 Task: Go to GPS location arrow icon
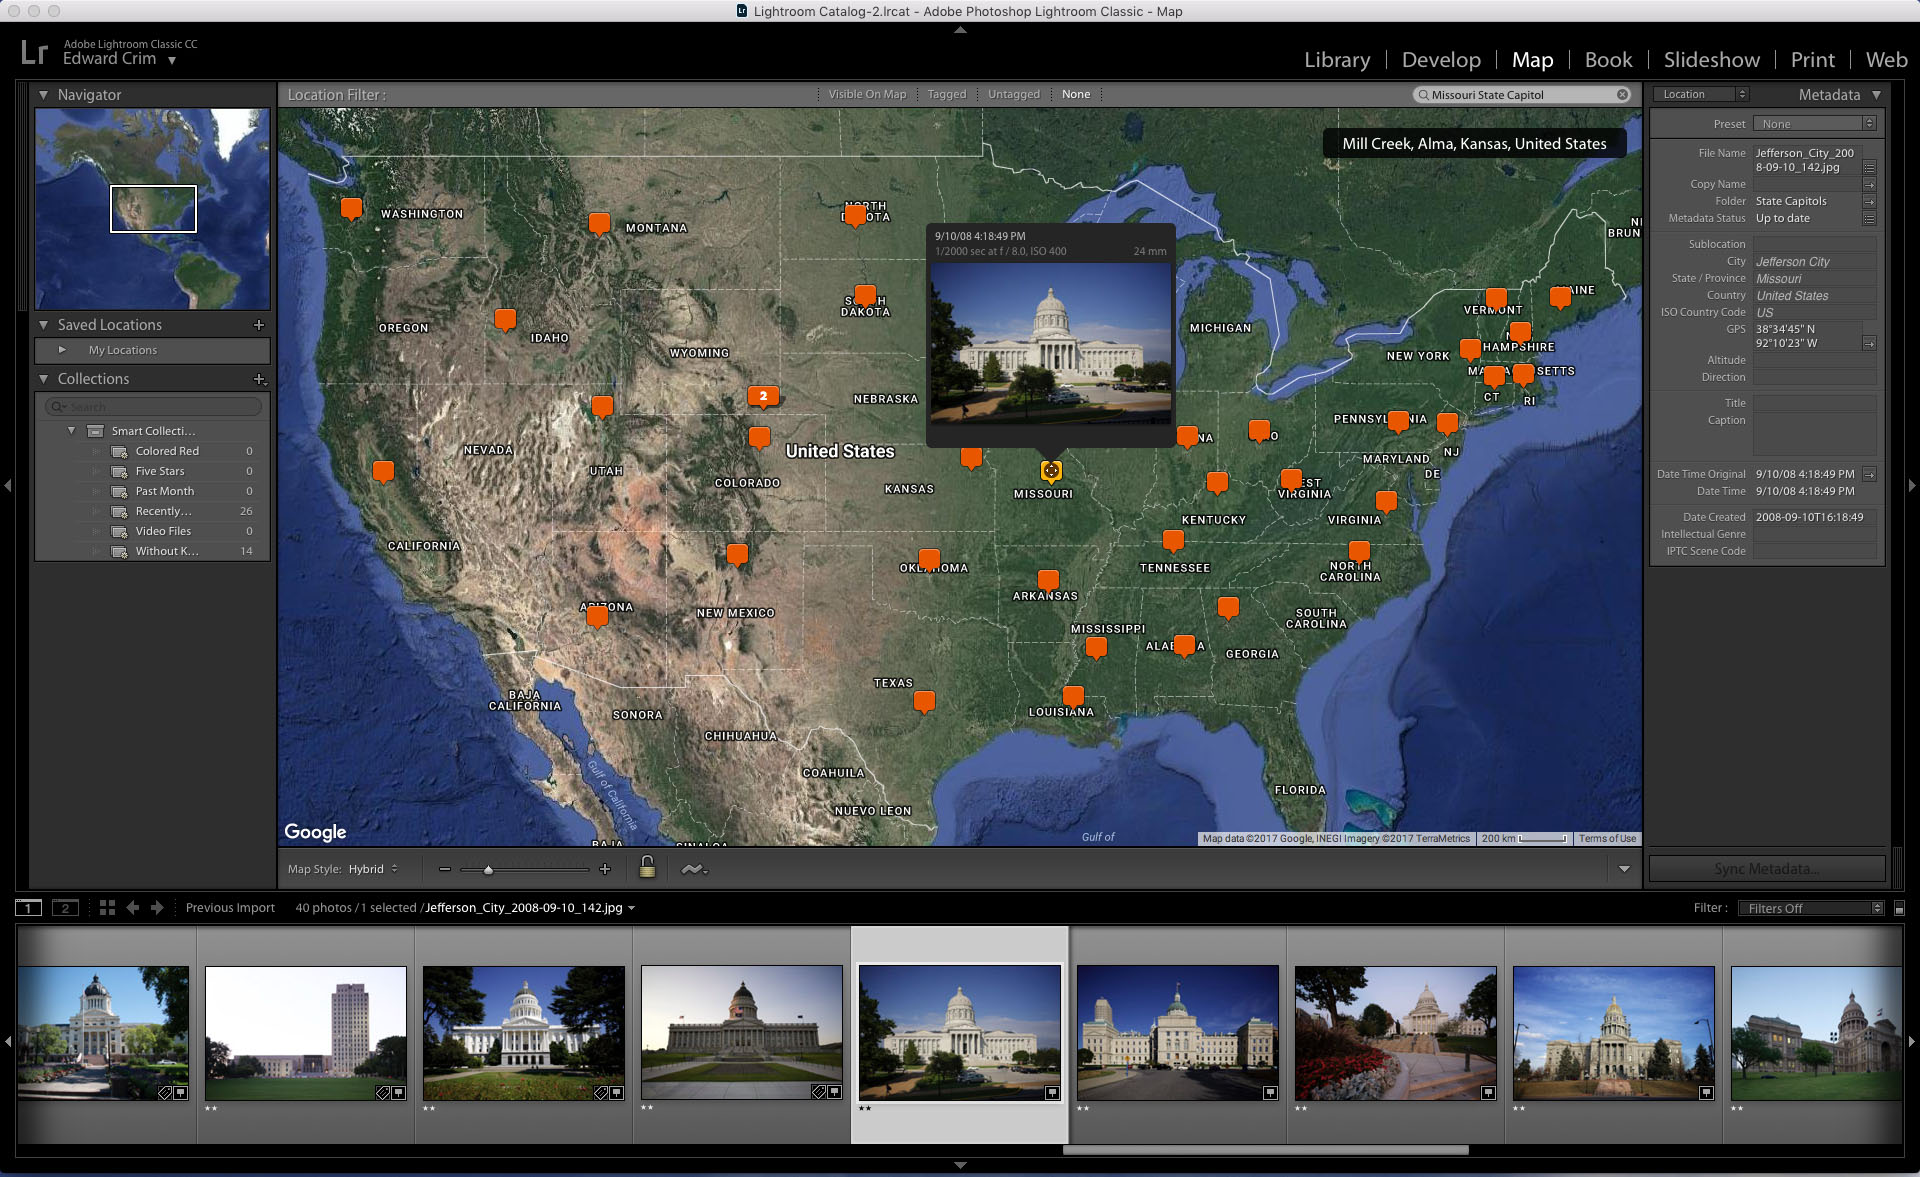(1869, 343)
